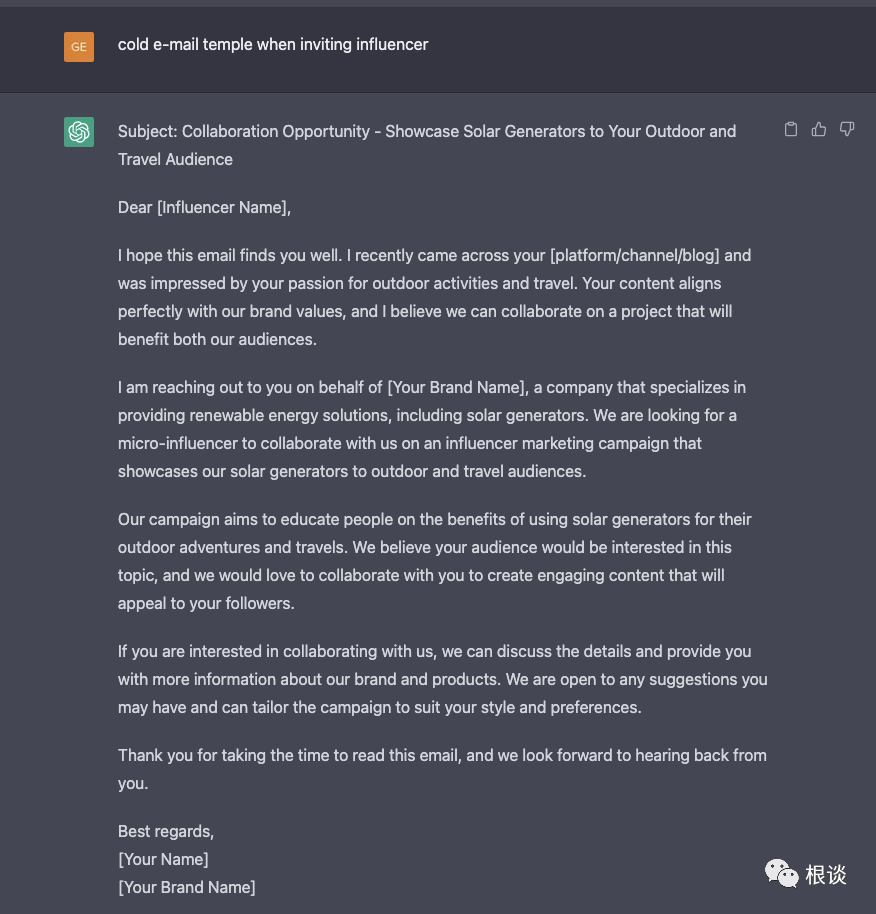The width and height of the screenshot is (876, 914).
Task: Click the "根谈" watermark text
Action: [826, 875]
